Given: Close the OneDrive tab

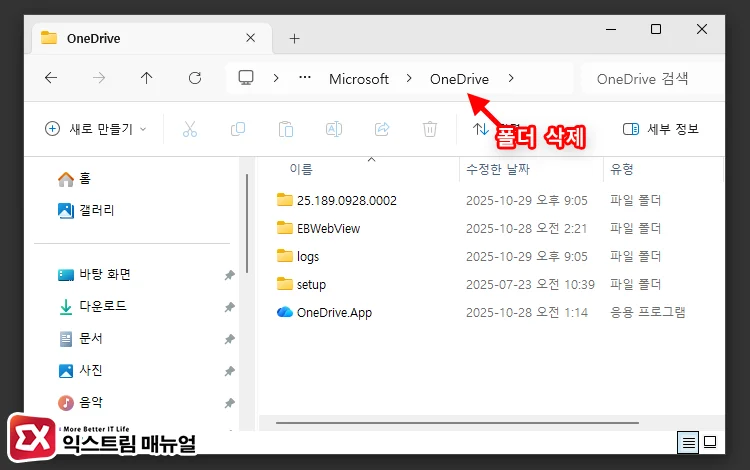Looking at the screenshot, I should coord(251,38).
